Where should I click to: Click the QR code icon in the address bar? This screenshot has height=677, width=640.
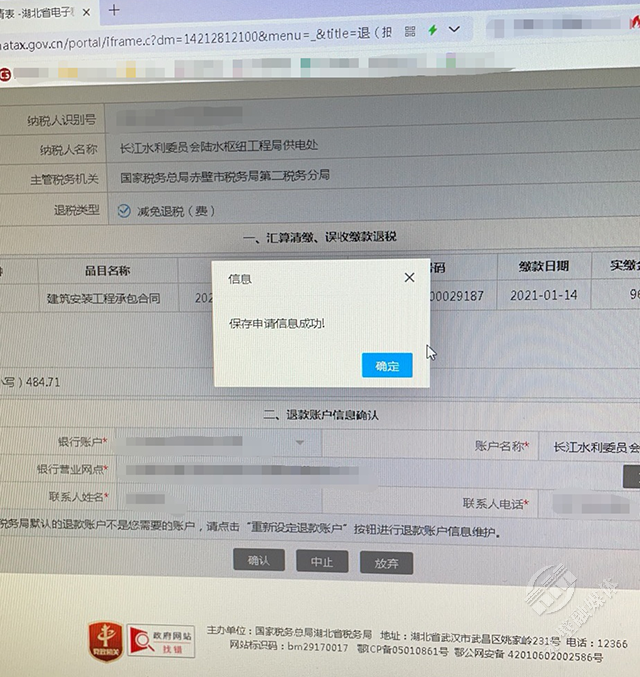tap(410, 31)
